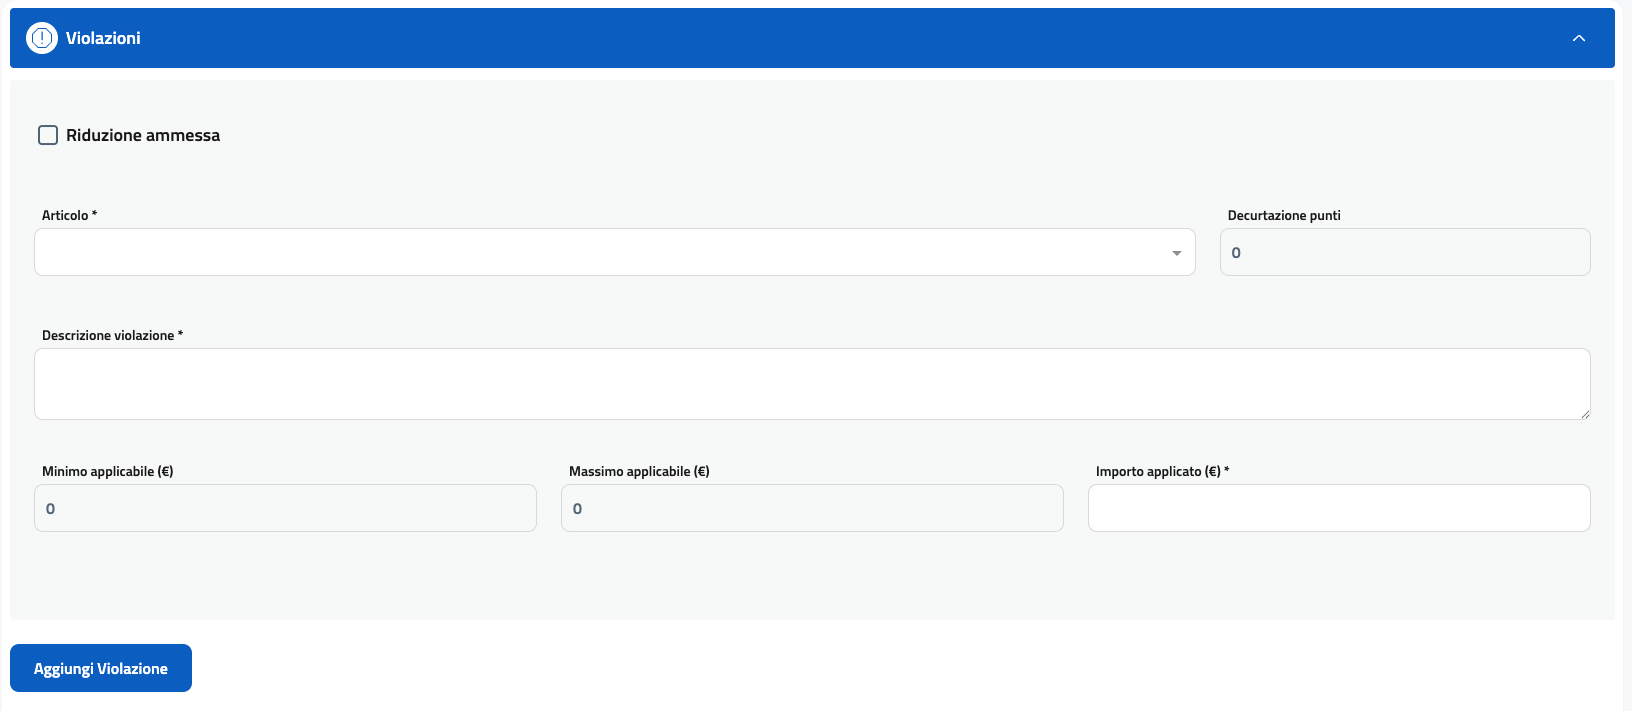Focus the Descrizione violazione text area
This screenshot has height=711, width=1632.
tap(811, 384)
